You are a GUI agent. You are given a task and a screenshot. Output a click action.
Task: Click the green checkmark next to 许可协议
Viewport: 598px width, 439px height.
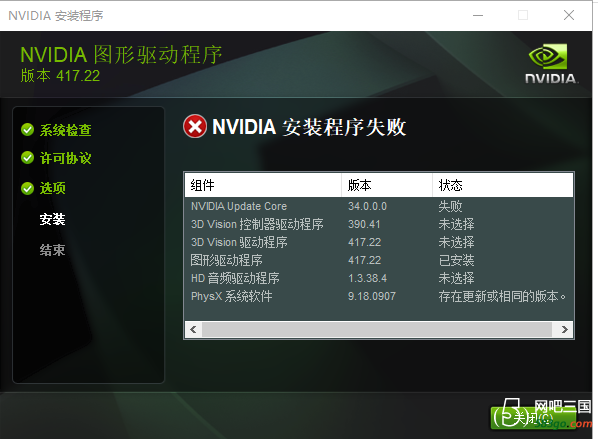[x=27, y=158]
